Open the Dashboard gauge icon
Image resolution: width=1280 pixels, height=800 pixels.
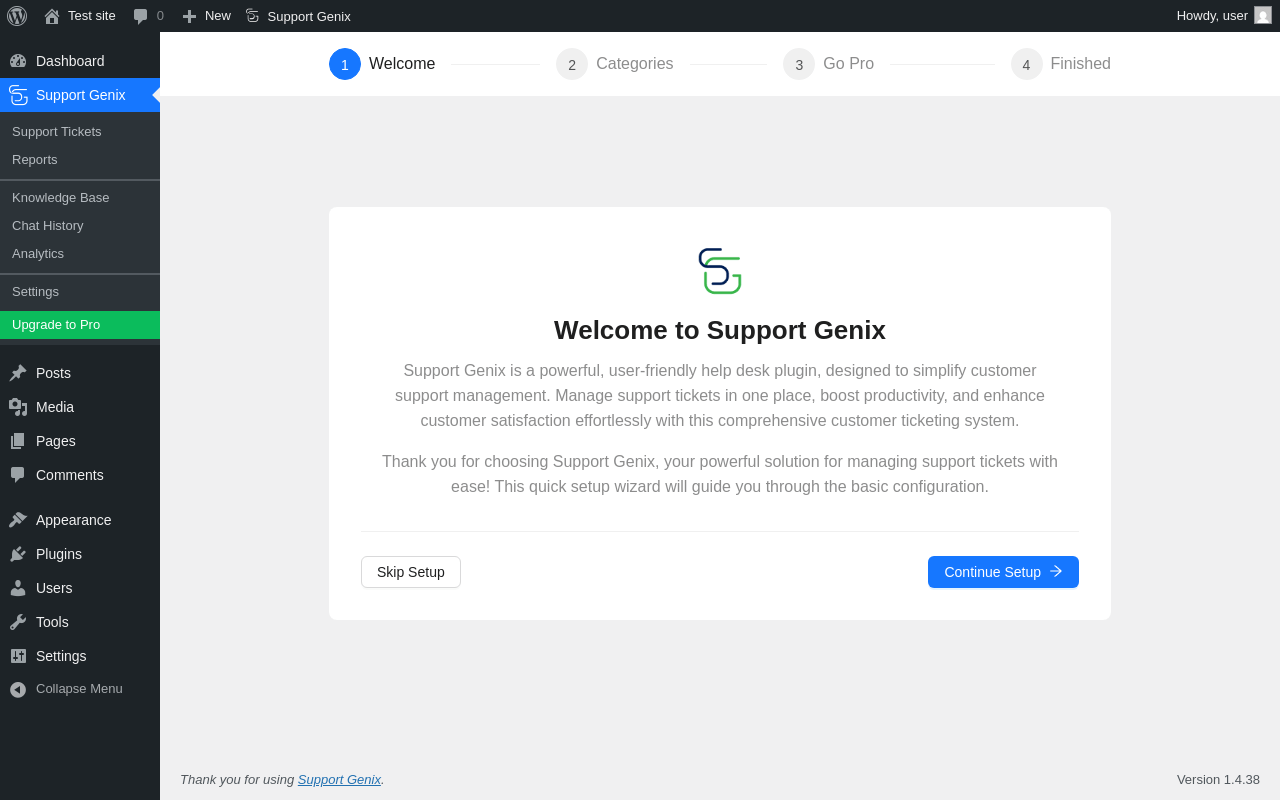tap(18, 61)
